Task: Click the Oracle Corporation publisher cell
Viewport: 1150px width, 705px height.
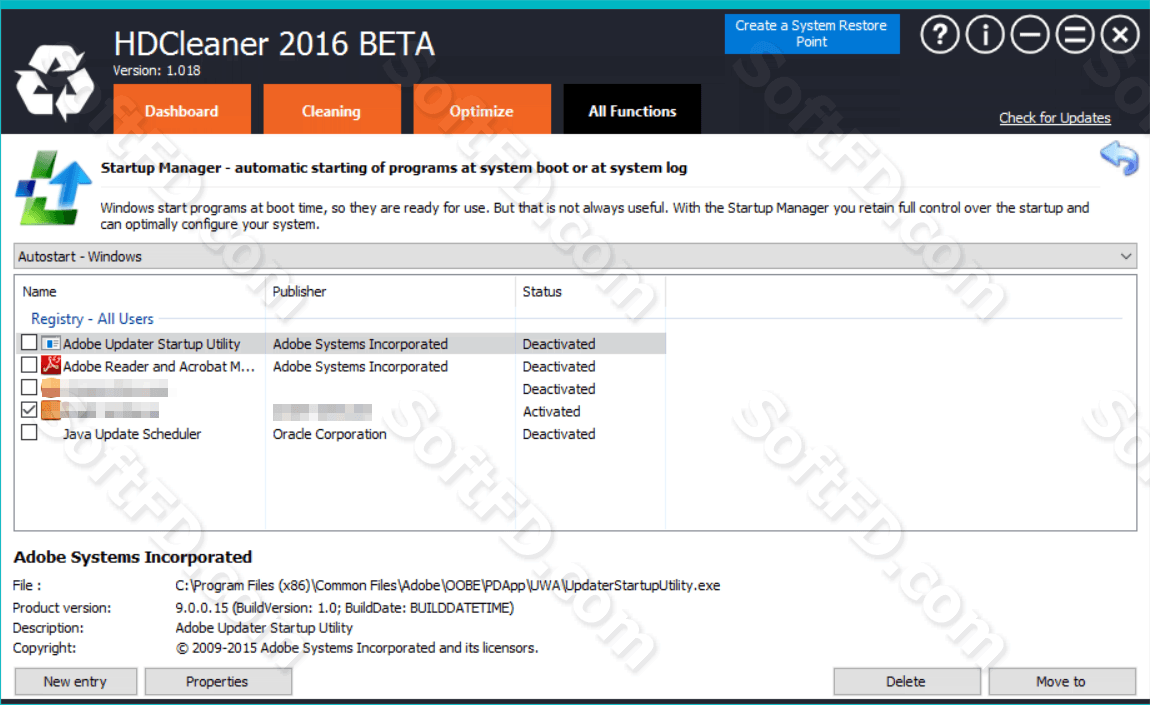Action: (x=329, y=434)
